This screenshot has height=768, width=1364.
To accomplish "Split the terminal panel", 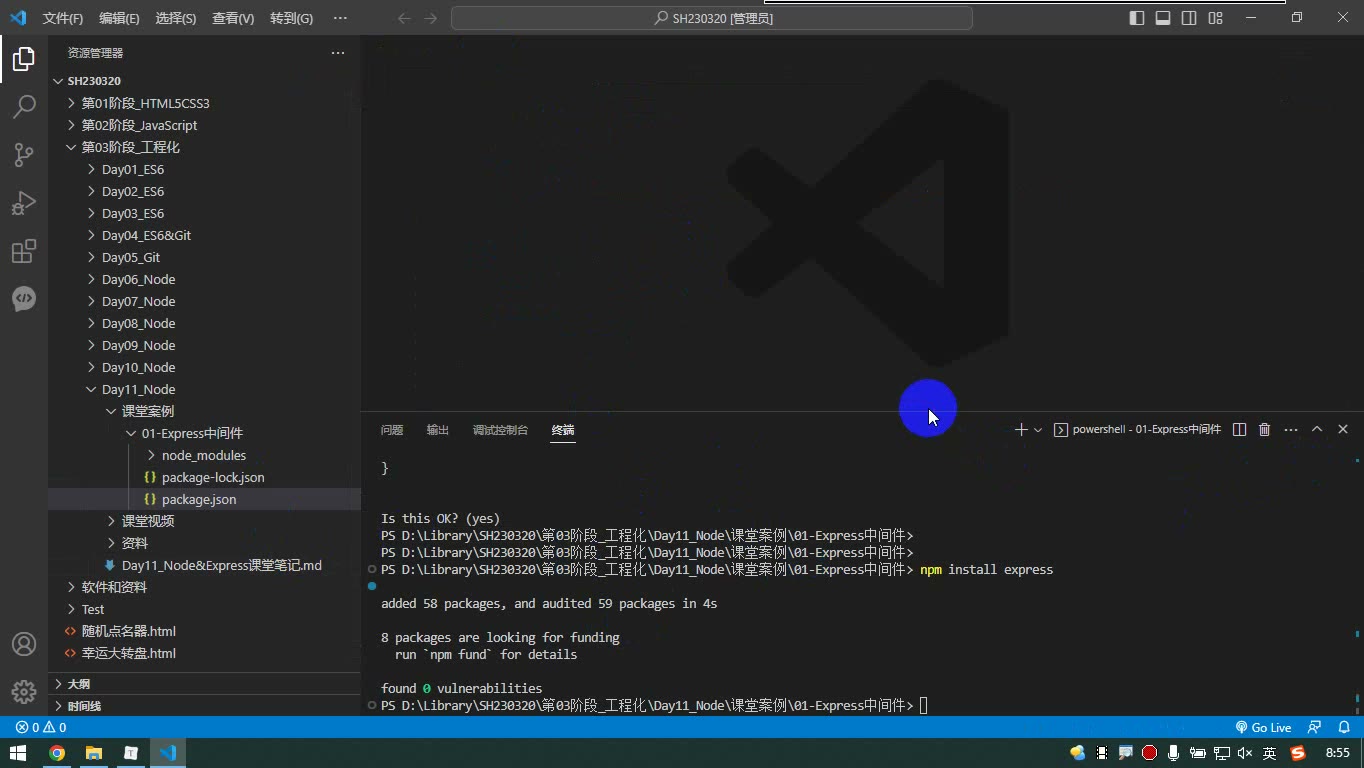I will point(1239,429).
